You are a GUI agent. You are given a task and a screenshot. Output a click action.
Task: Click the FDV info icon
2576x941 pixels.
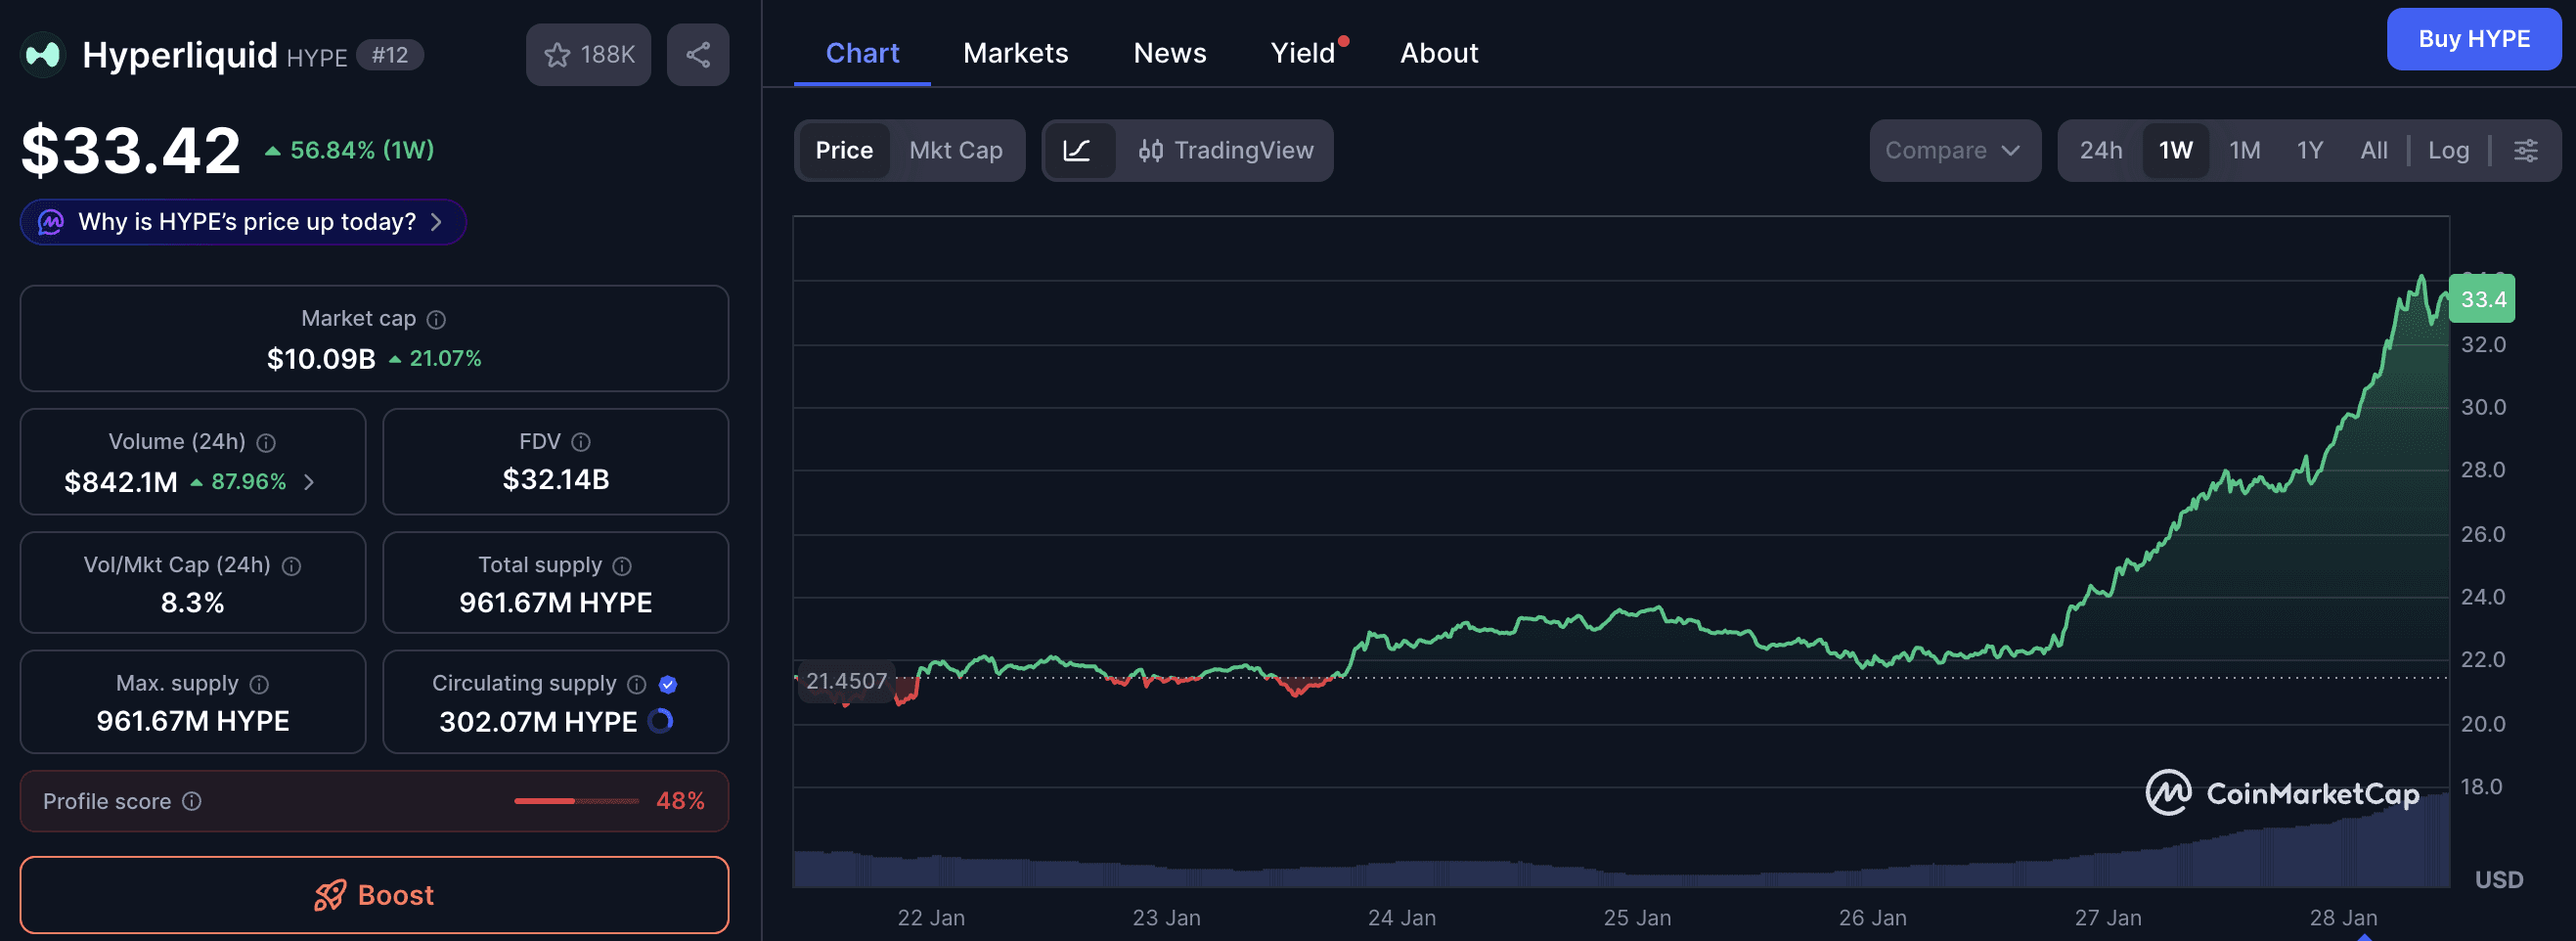pos(581,441)
